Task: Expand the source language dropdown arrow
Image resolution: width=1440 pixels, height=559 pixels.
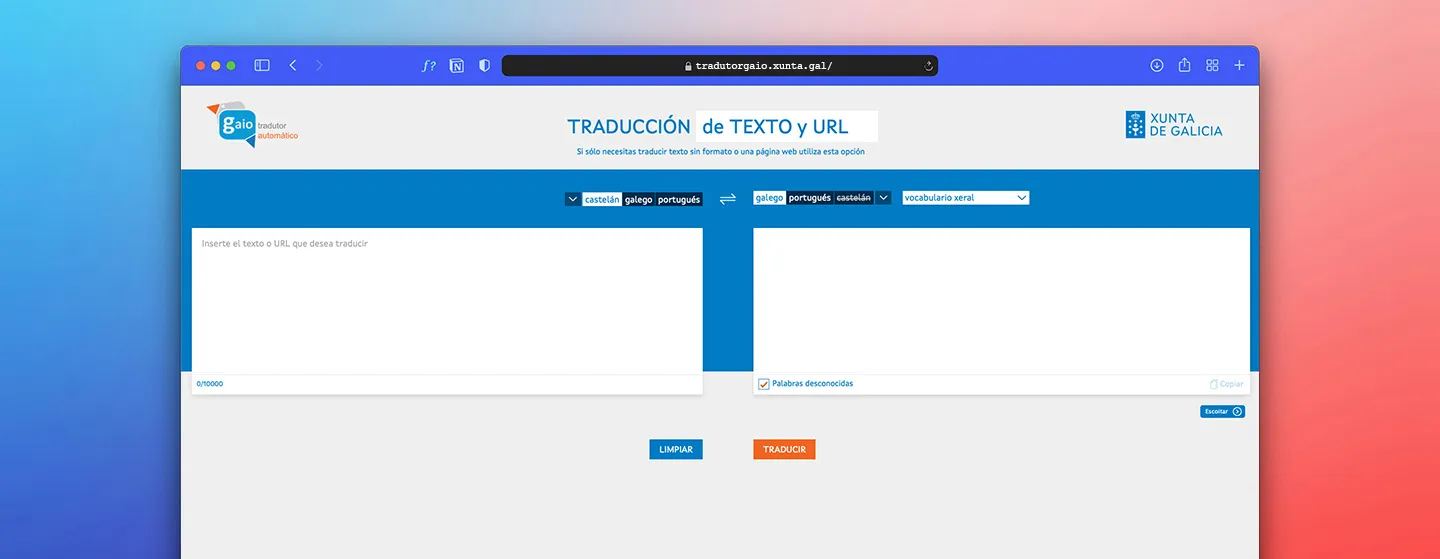Action: 573,199
